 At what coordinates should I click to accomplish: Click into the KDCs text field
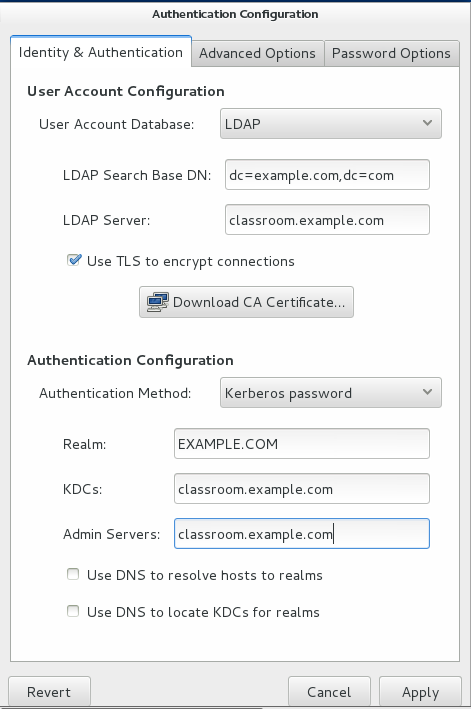(x=302, y=489)
